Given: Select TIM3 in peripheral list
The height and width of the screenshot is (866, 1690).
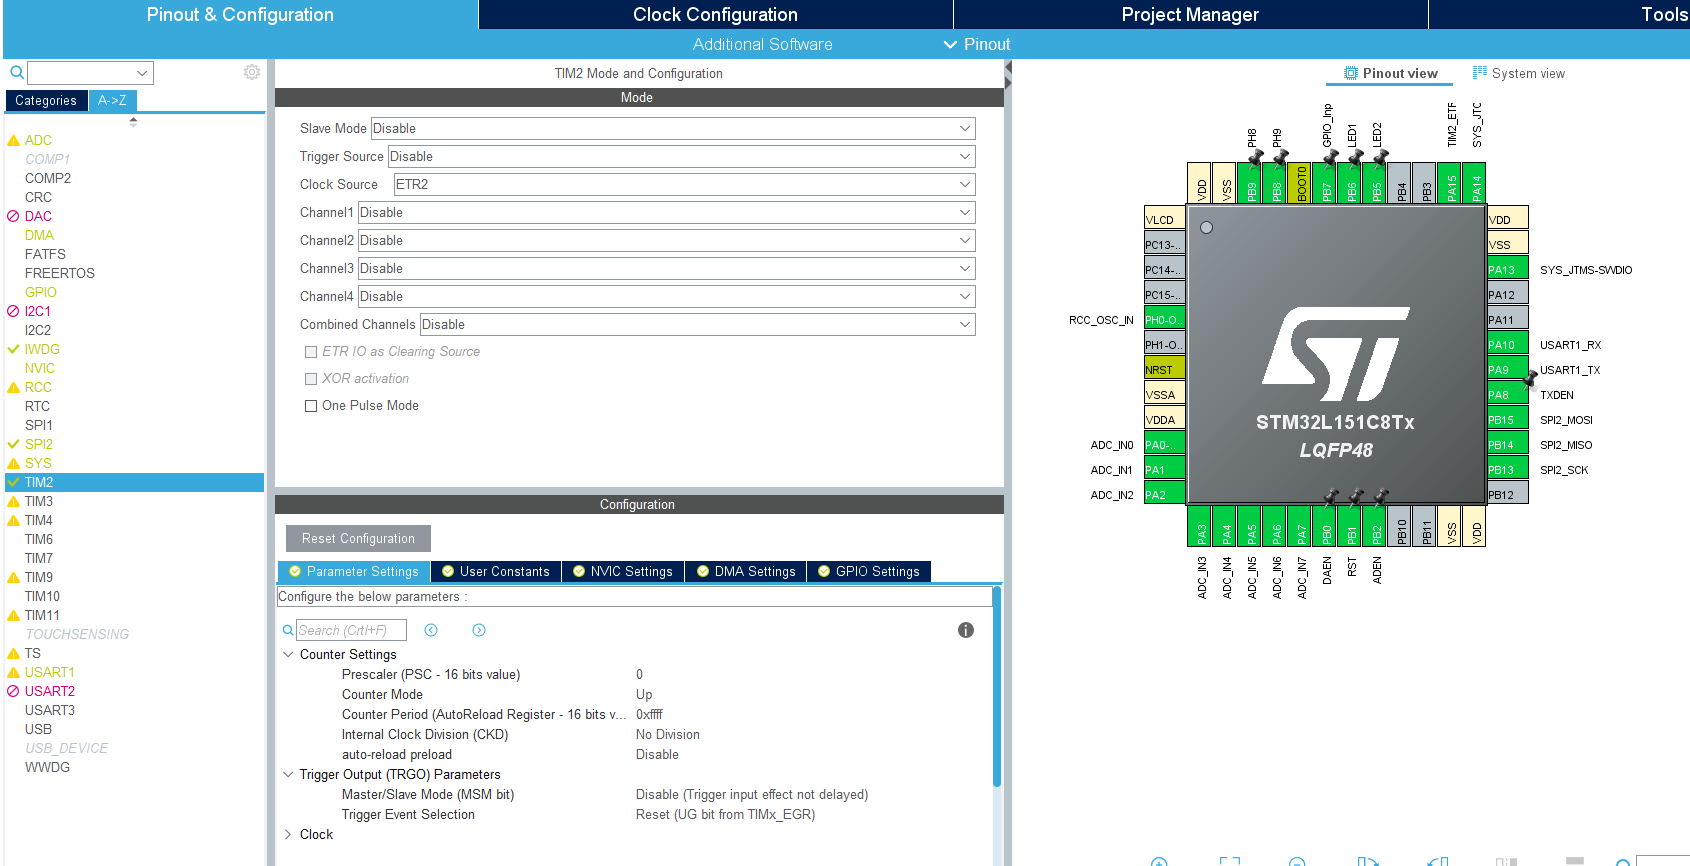Looking at the screenshot, I should pyautogui.click(x=39, y=501).
